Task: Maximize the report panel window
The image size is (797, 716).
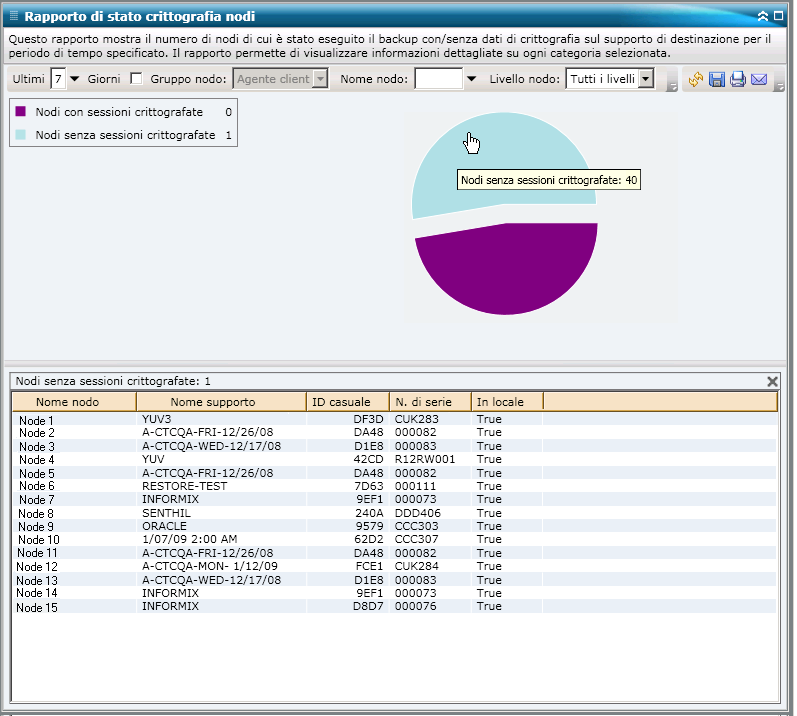Action: (x=779, y=16)
